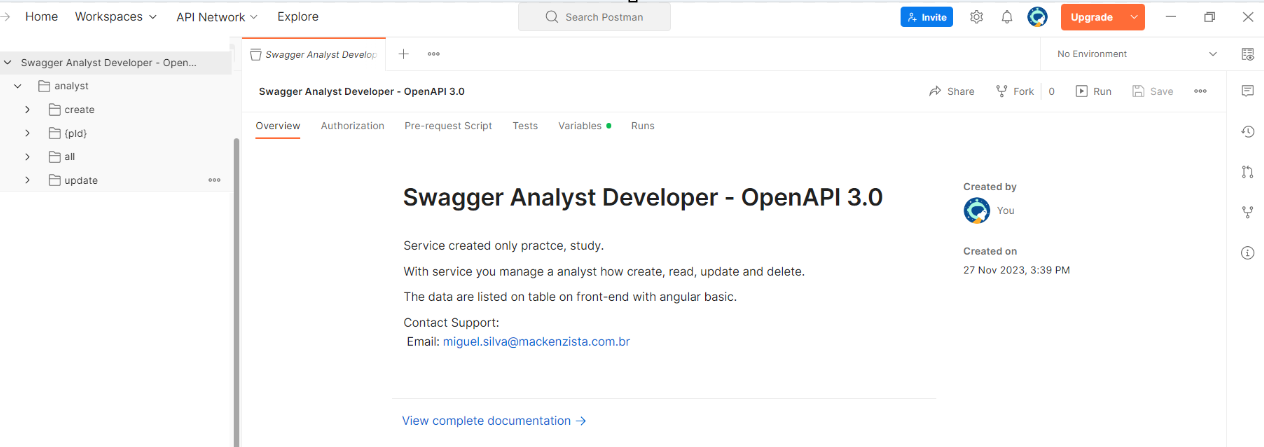Open more actions ellipsis beside Save

[1200, 91]
